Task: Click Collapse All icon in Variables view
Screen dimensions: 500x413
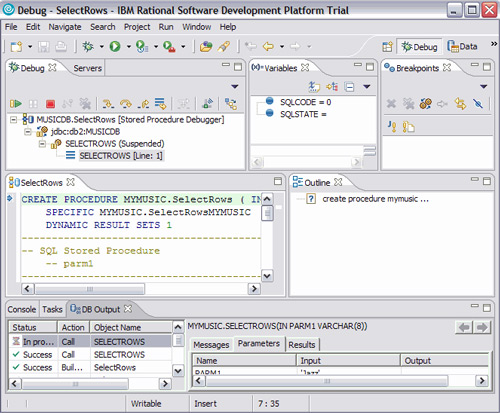Action: (349, 87)
